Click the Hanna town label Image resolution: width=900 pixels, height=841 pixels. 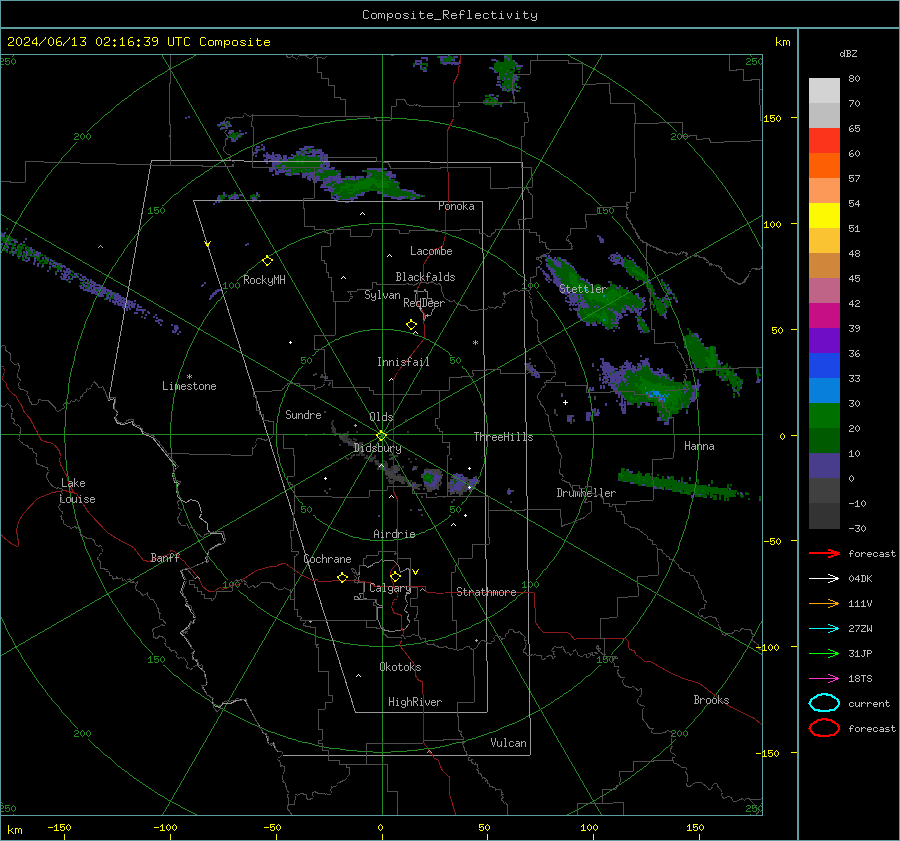click(699, 446)
